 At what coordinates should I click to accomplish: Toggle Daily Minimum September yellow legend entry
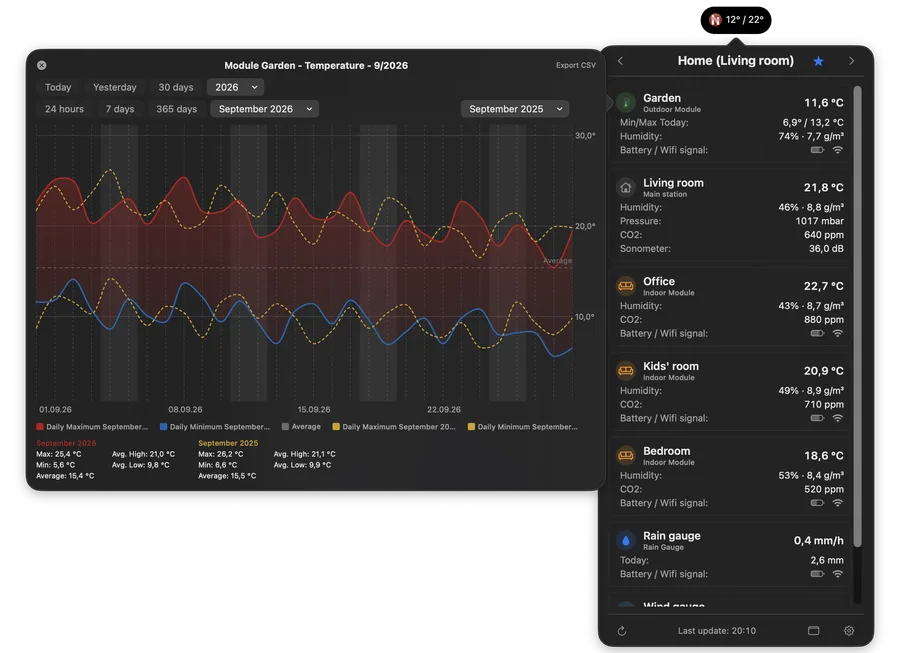pos(523,427)
